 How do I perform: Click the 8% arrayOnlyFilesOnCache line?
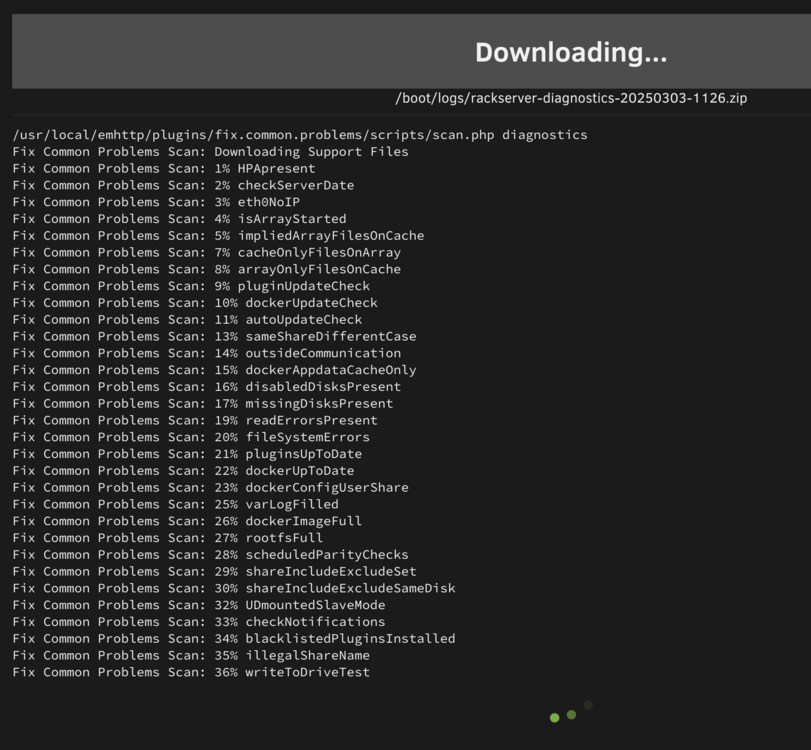coord(207,269)
